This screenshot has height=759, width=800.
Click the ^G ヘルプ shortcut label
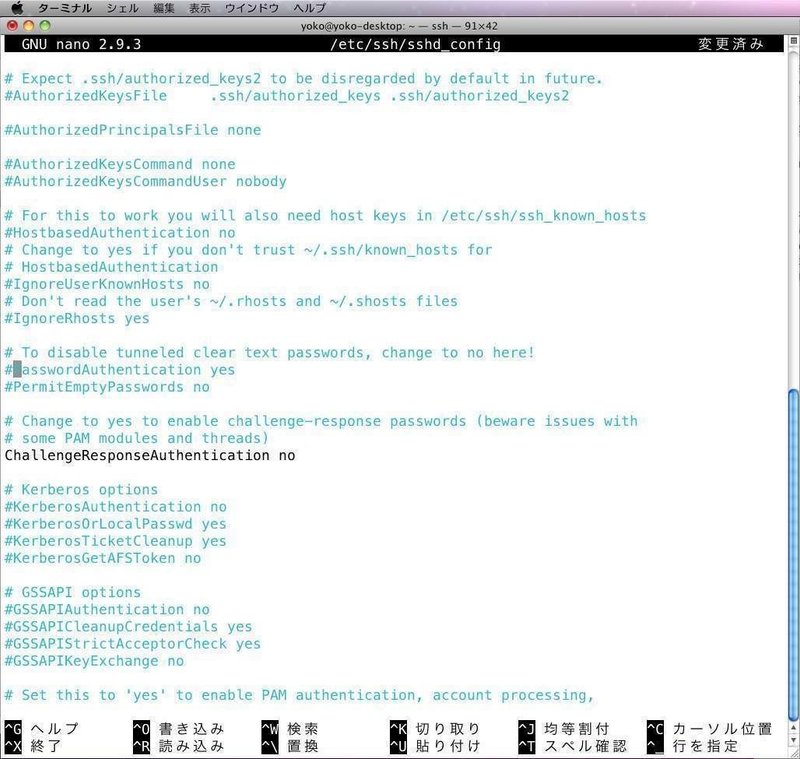click(42, 728)
